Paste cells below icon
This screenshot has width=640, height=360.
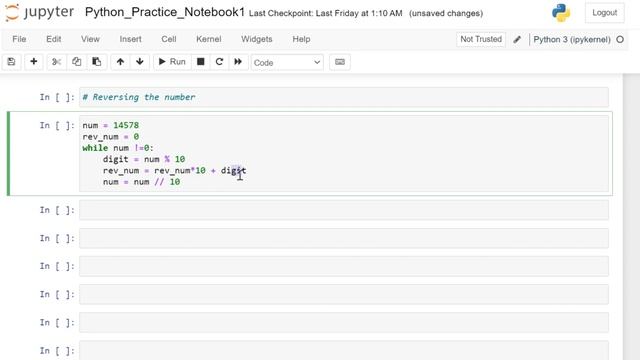coord(97,62)
